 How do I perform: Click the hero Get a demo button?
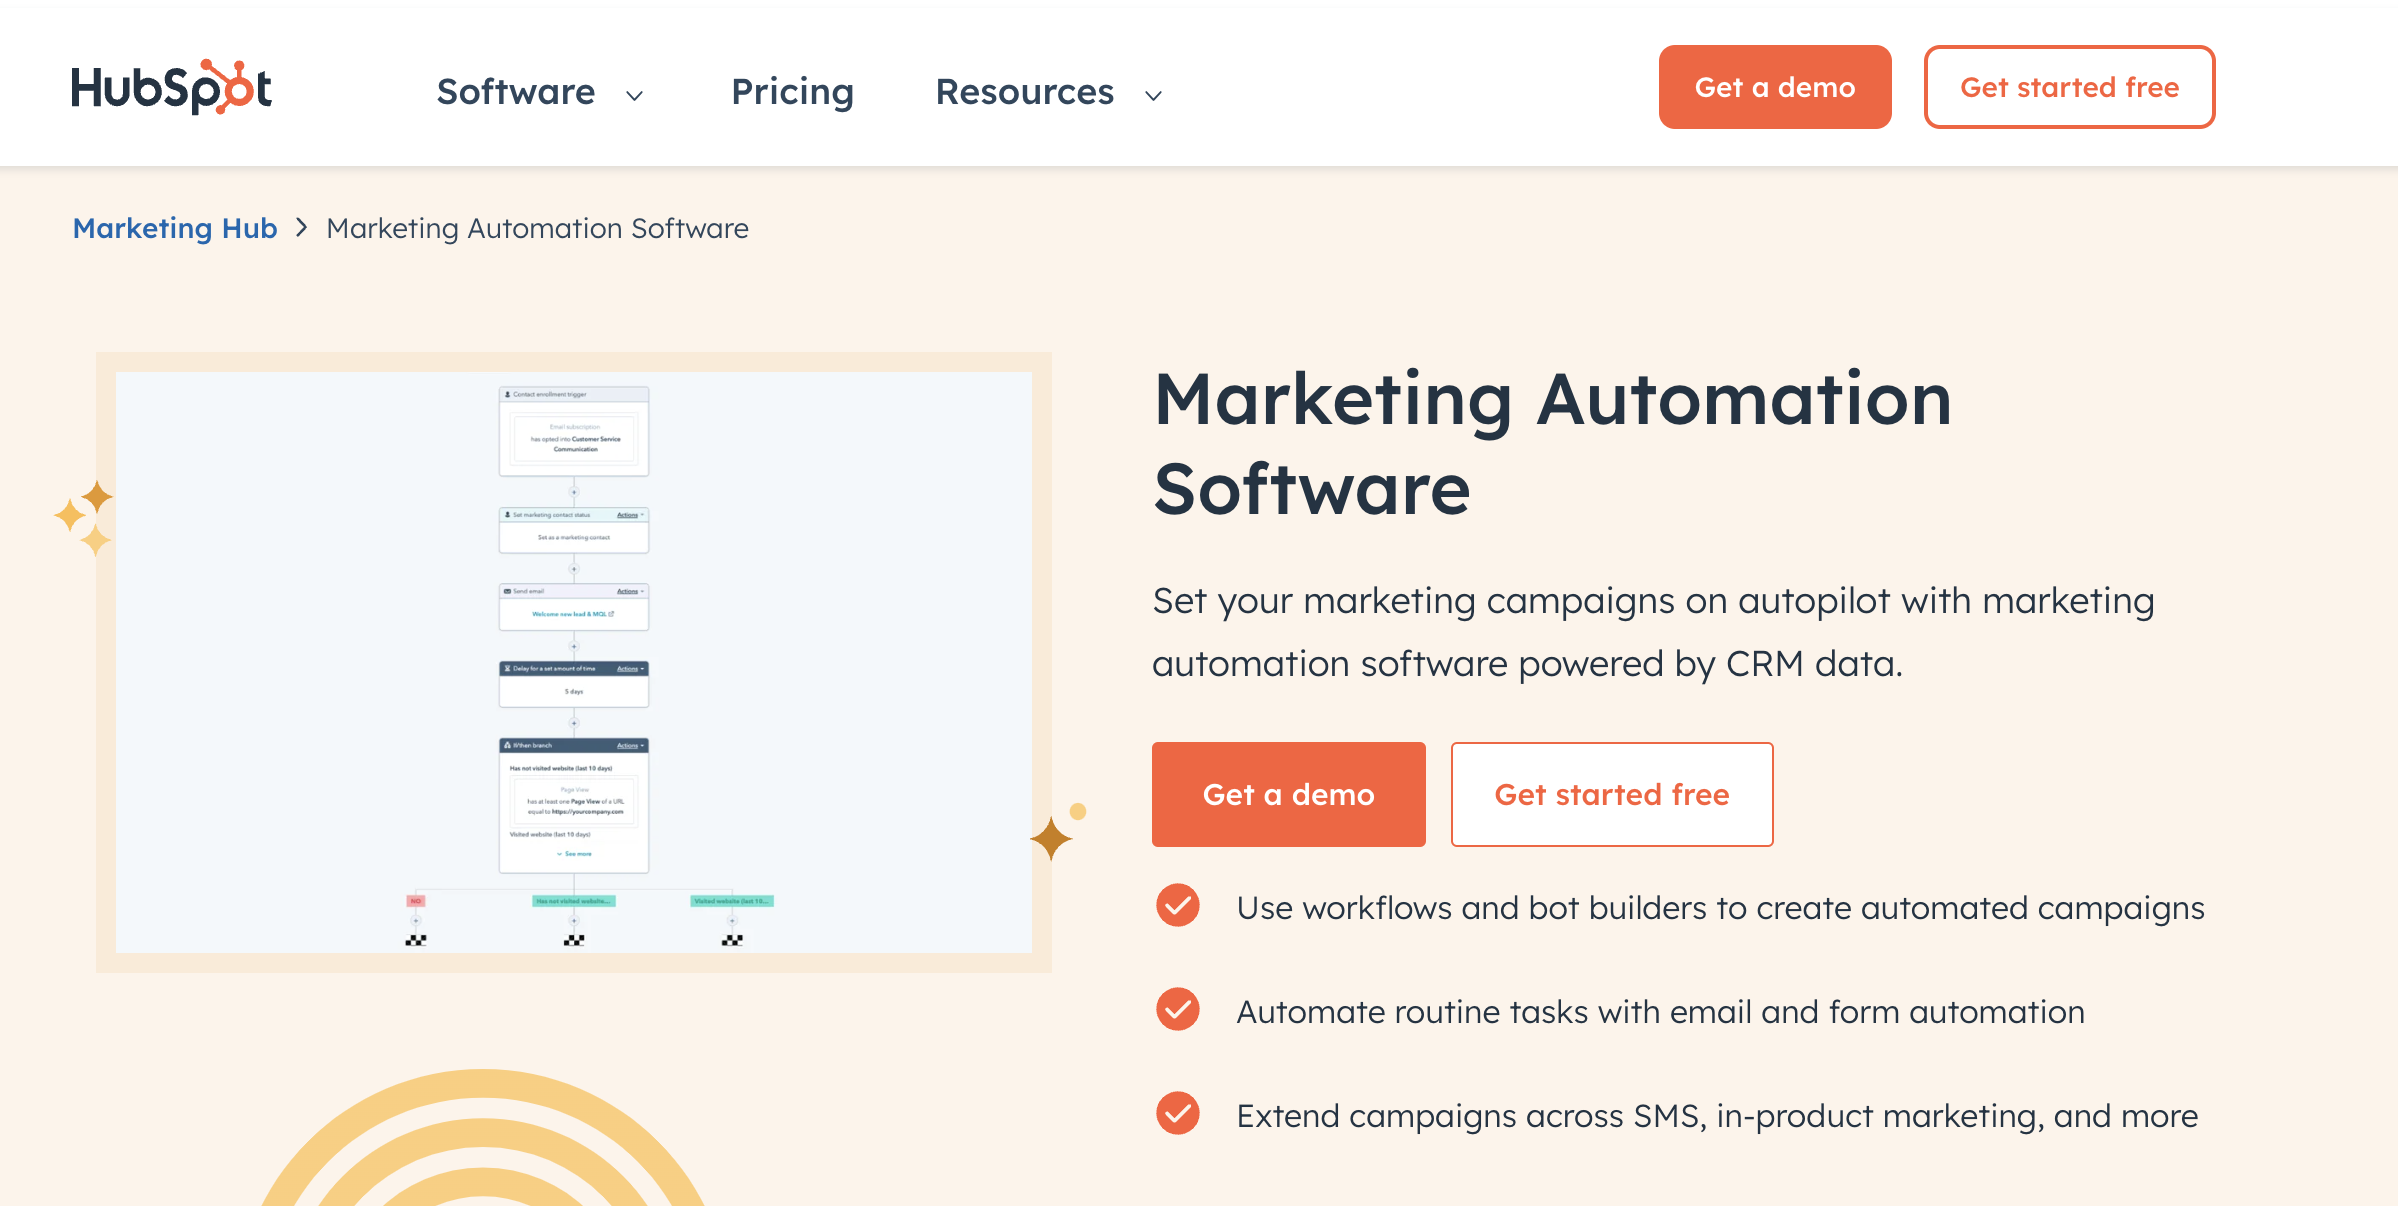click(x=1288, y=794)
